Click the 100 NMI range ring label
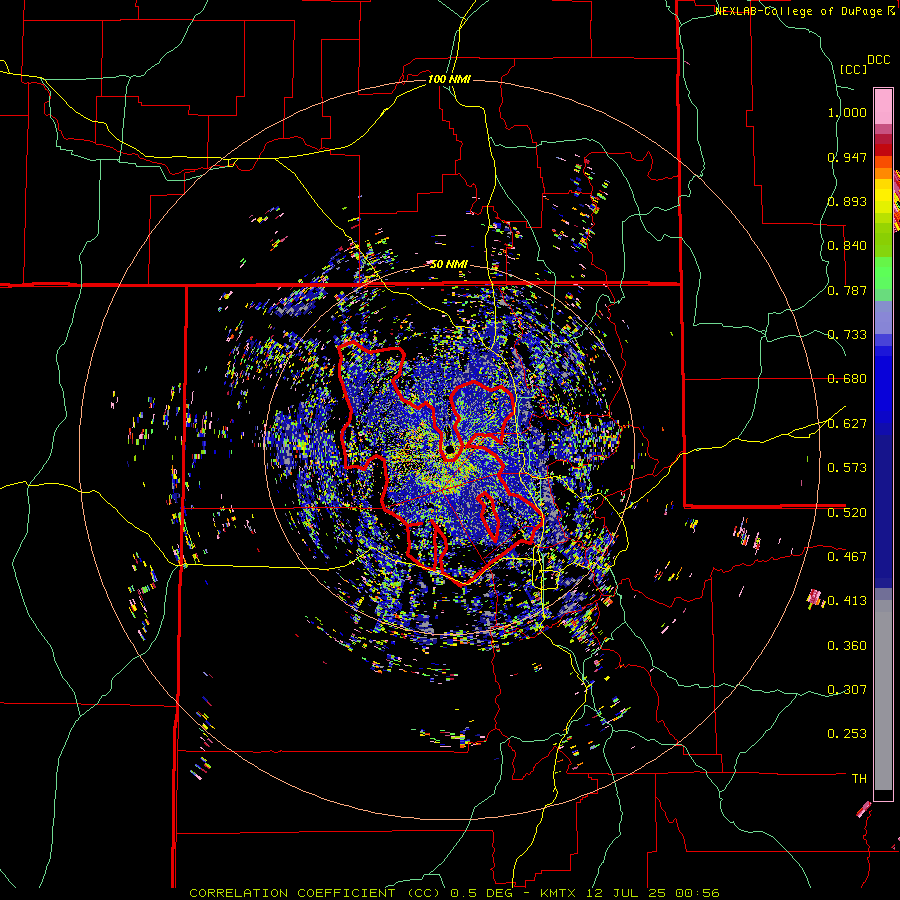 pyautogui.click(x=449, y=79)
